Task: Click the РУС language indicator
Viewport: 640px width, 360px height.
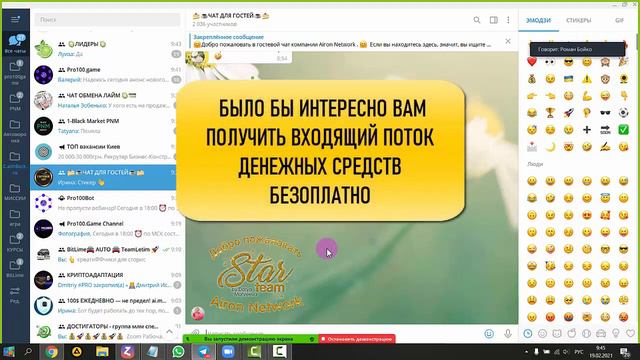Action: point(579,351)
